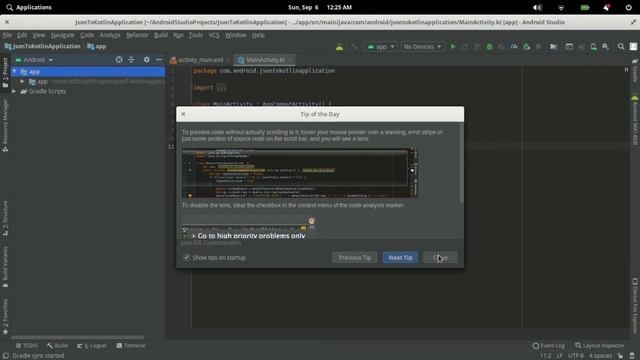
Task: Click the LF line separator indicator
Action: [x=560, y=356]
